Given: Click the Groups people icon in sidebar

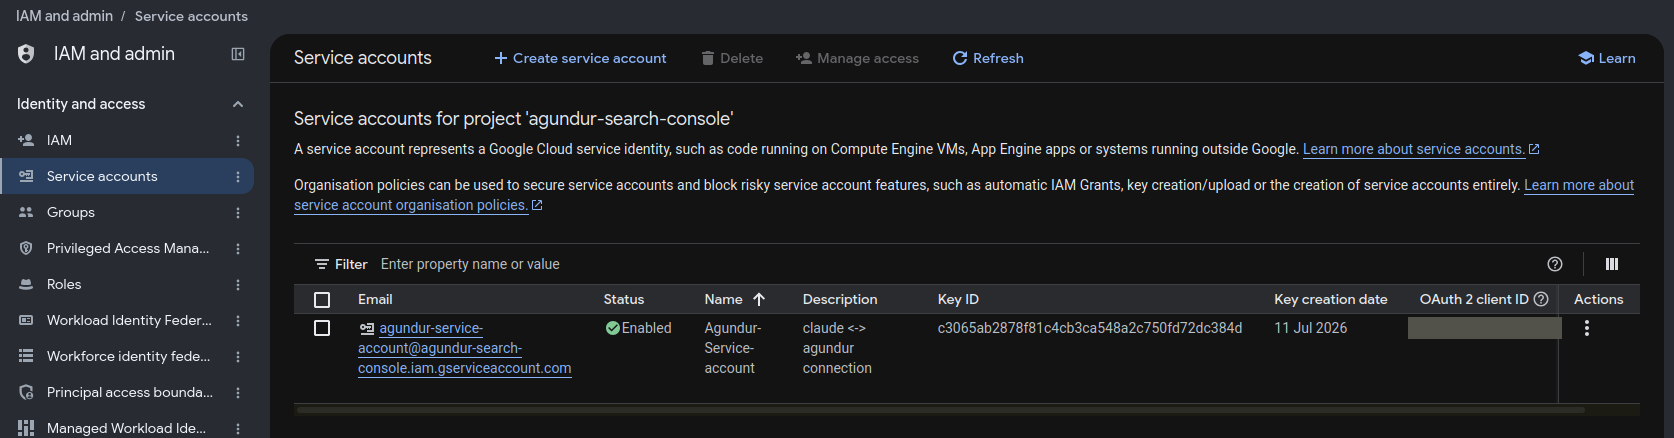Looking at the screenshot, I should [26, 212].
